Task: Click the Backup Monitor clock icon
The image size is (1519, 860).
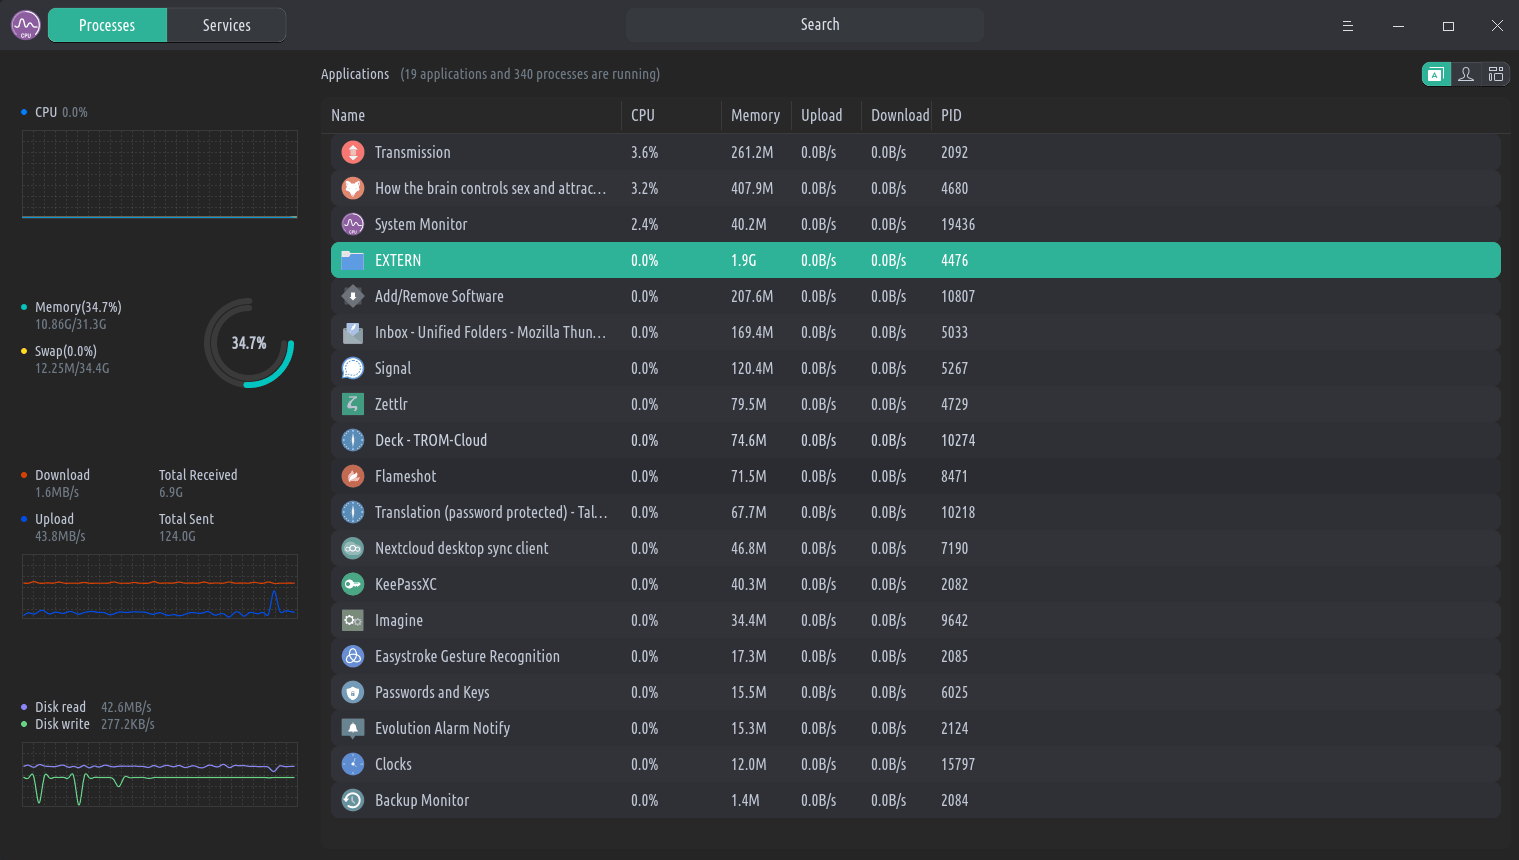Action: coord(352,800)
